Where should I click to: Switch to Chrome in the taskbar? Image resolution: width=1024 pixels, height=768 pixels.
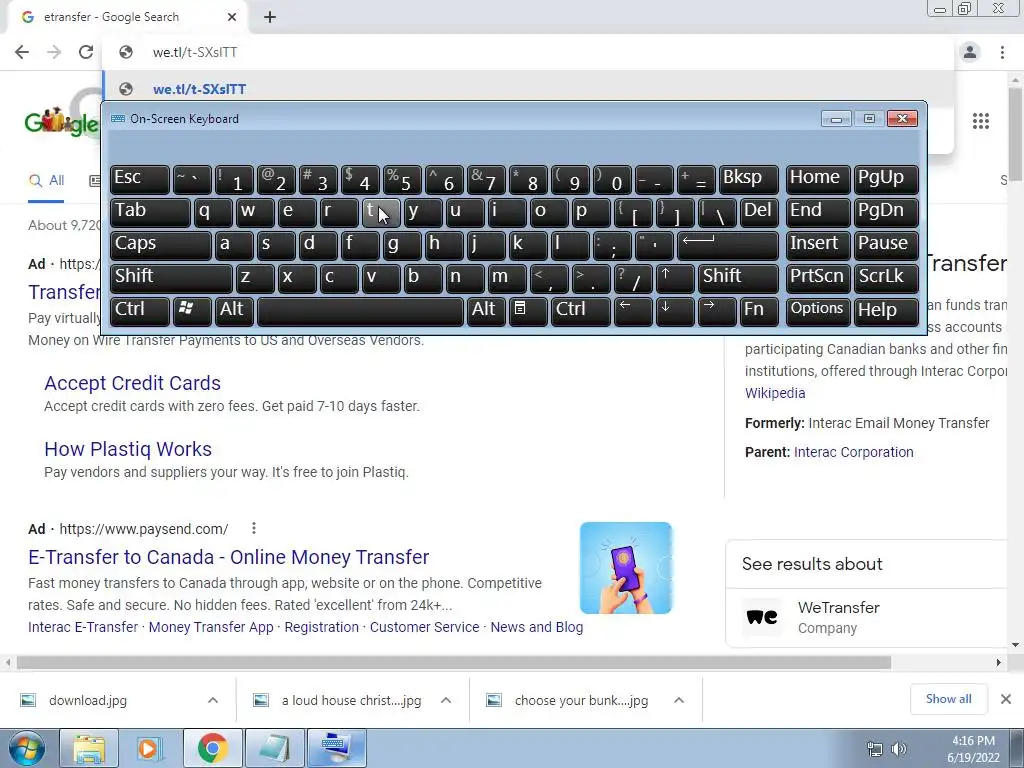[x=212, y=748]
